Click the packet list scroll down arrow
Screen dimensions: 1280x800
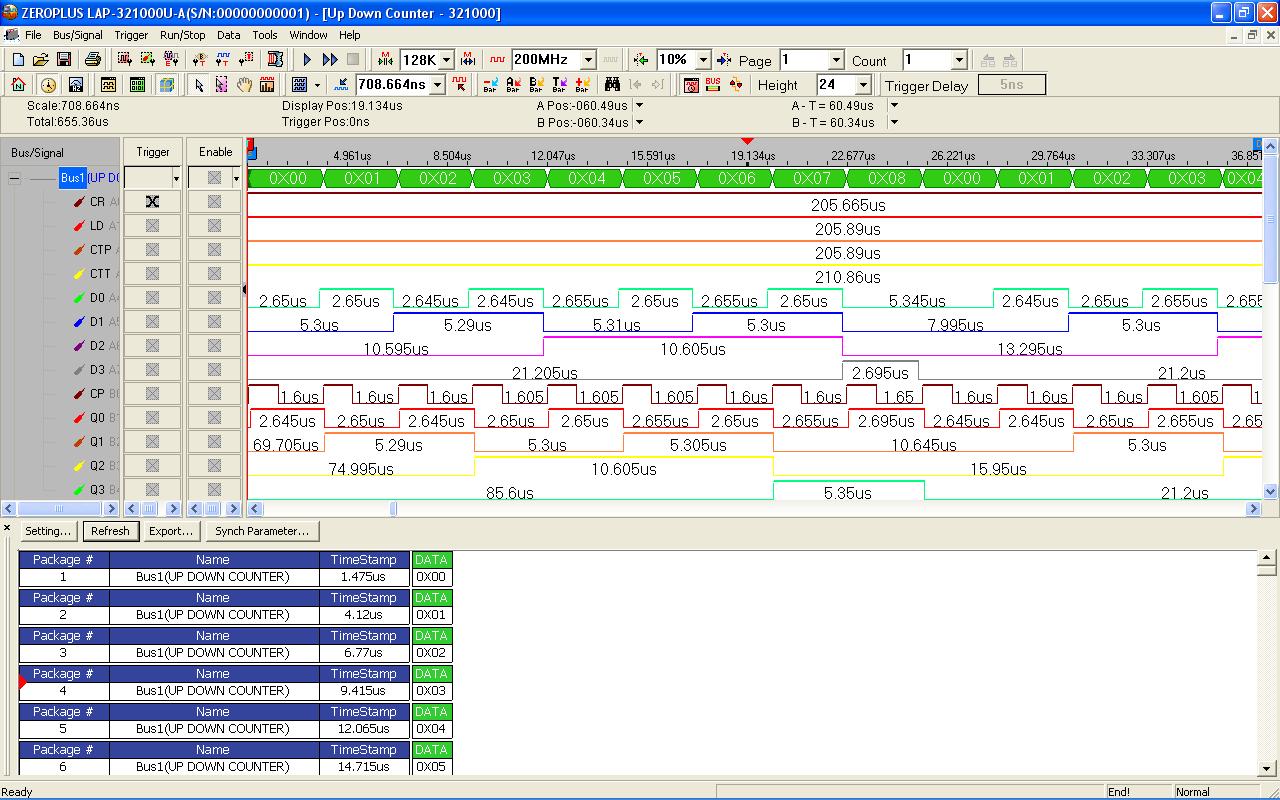click(x=1268, y=768)
